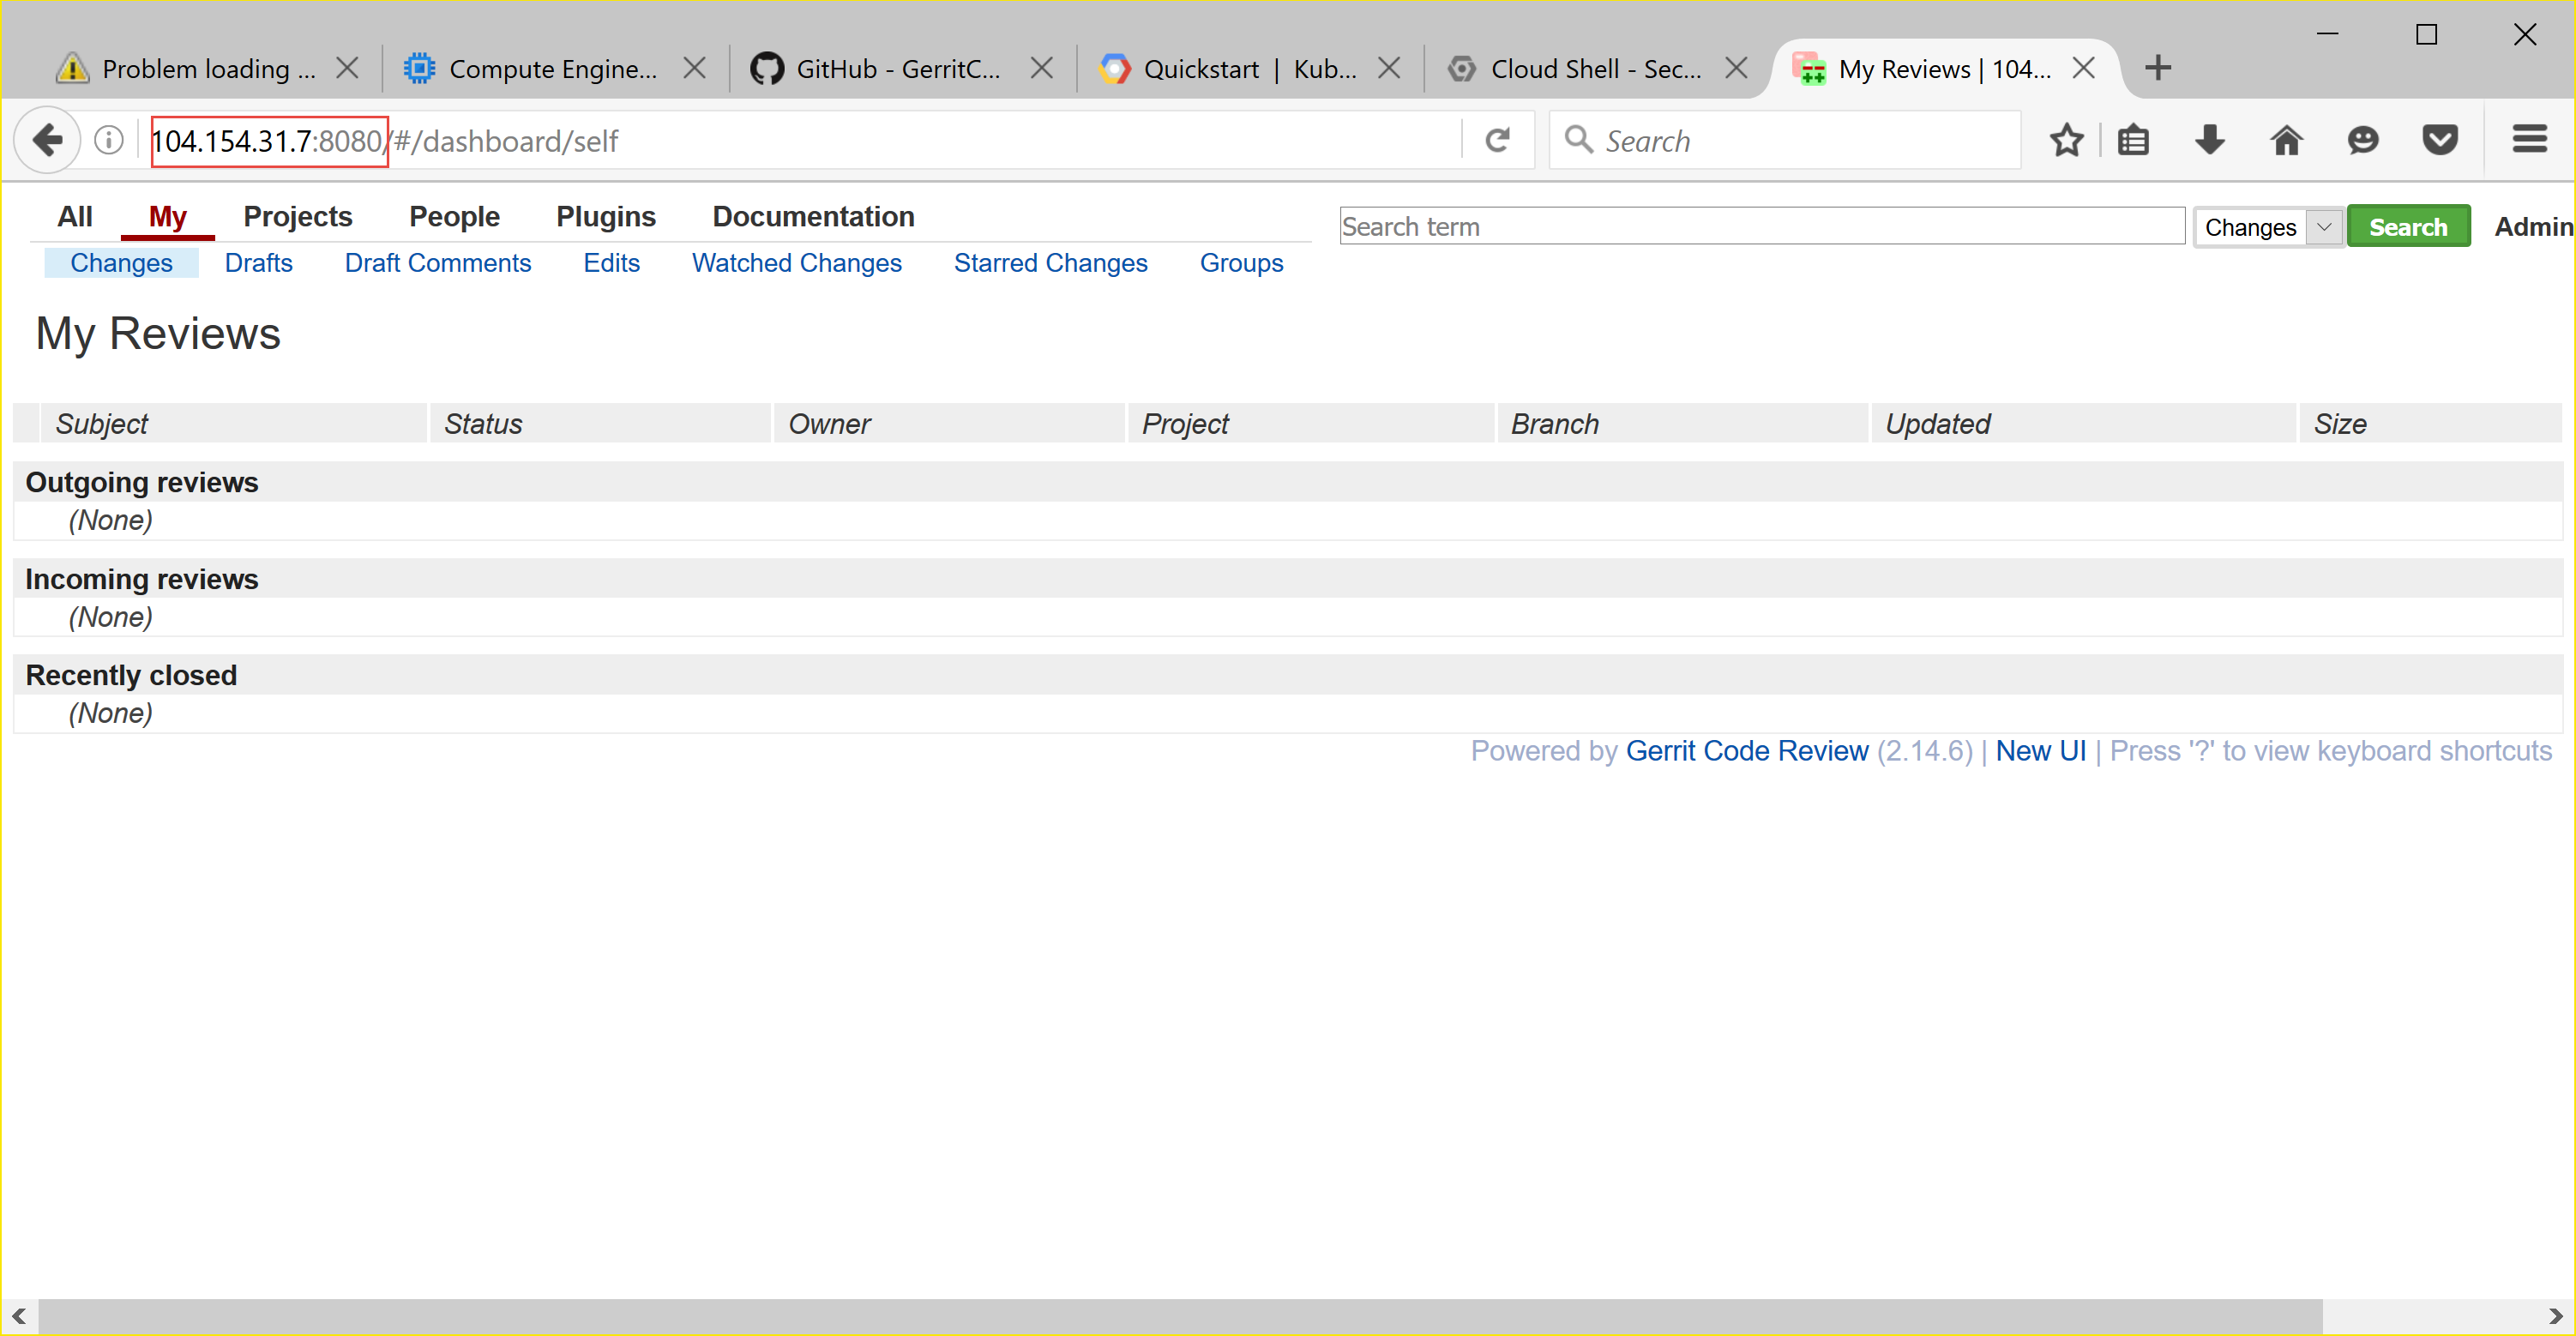Click the green Search button
The width and height of the screenshot is (2576, 1336).
coord(2408,227)
